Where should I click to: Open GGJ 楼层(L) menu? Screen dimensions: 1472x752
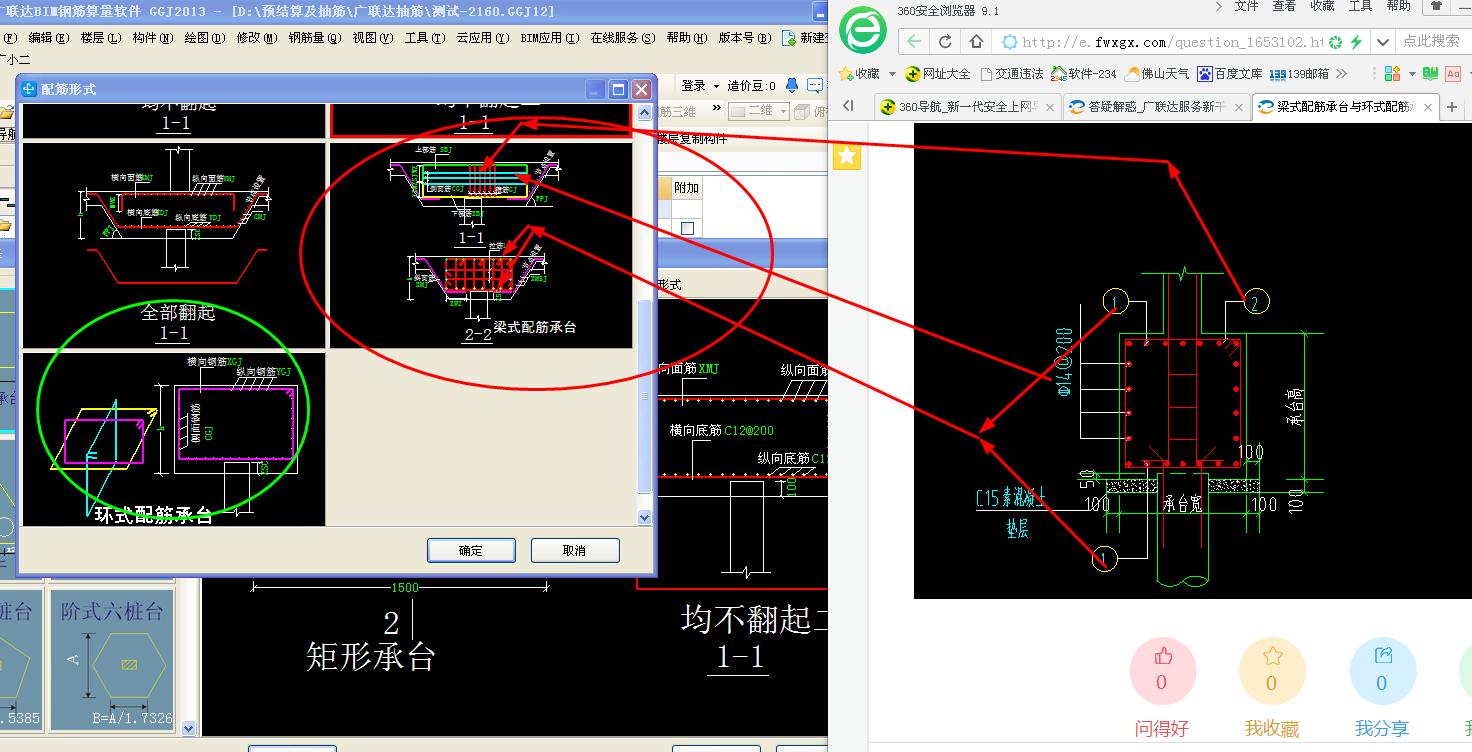[101, 38]
